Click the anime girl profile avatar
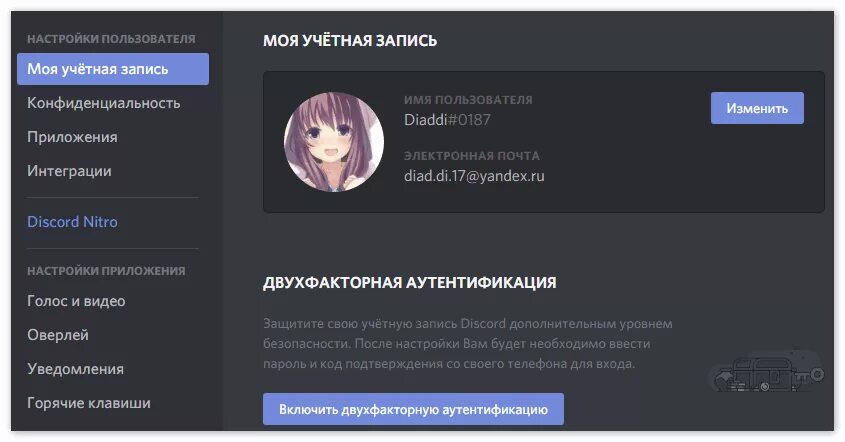 (334, 142)
